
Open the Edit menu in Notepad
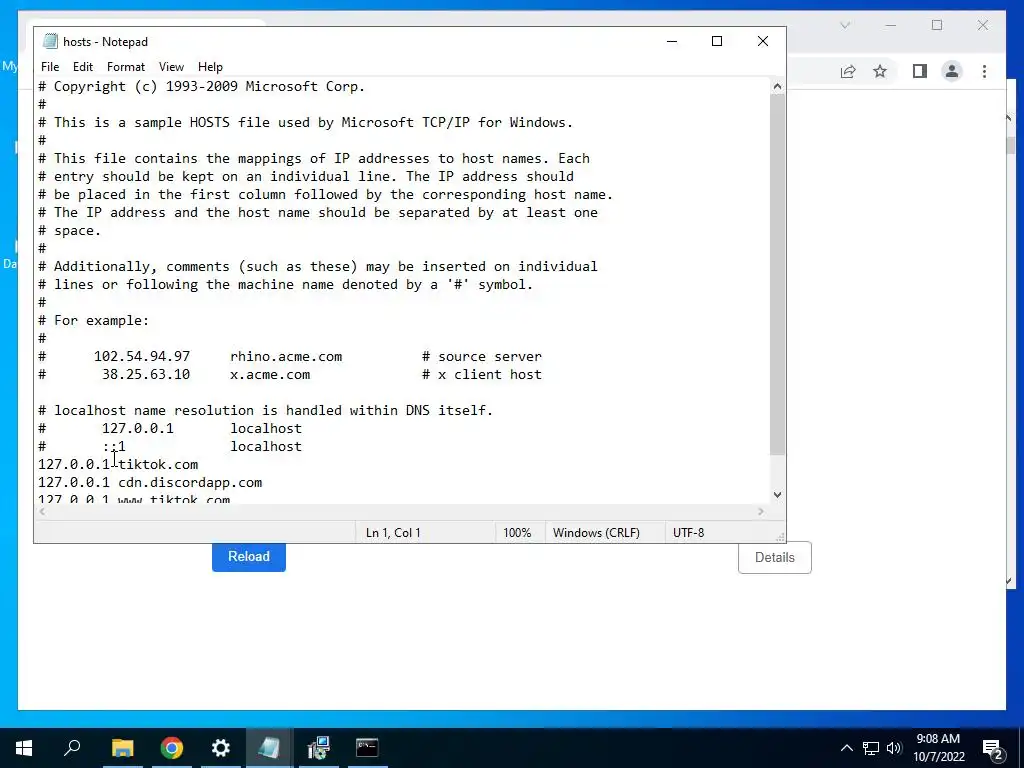coord(82,67)
